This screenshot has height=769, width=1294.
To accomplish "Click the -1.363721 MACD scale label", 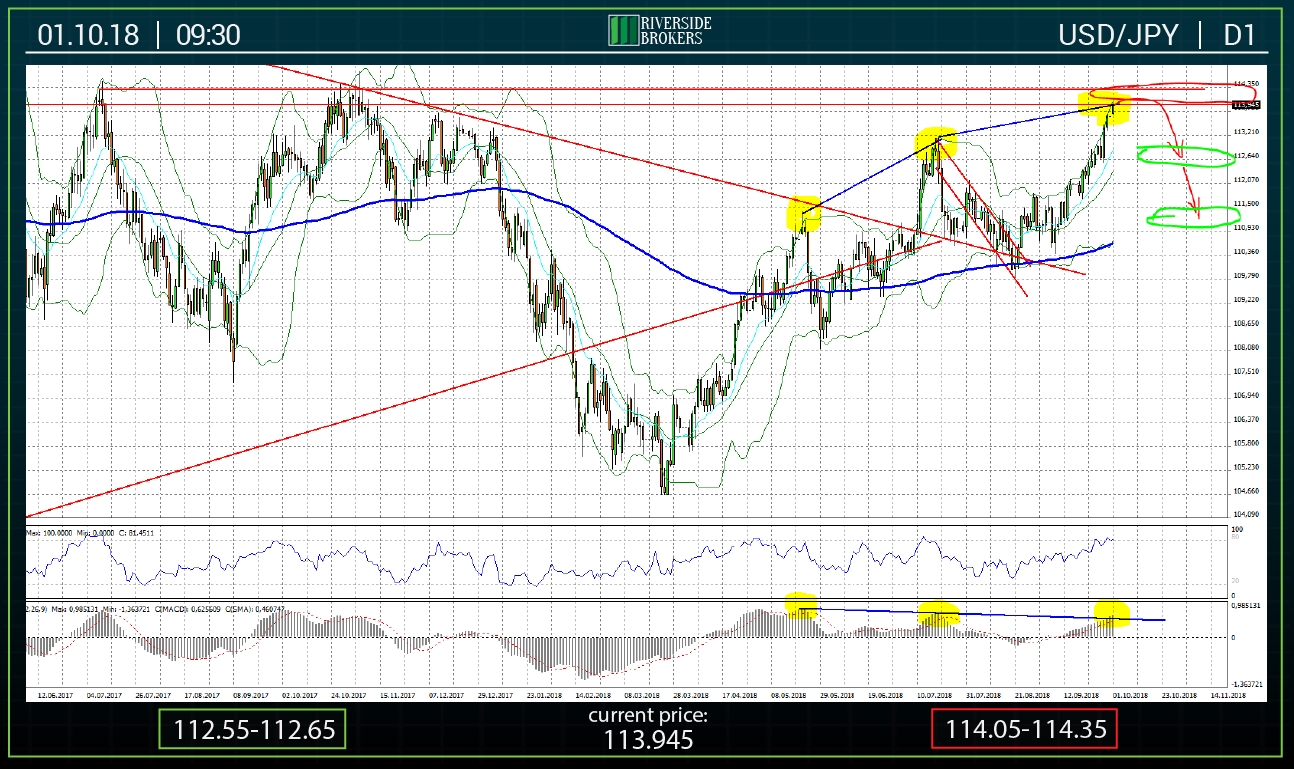I will [1247, 685].
